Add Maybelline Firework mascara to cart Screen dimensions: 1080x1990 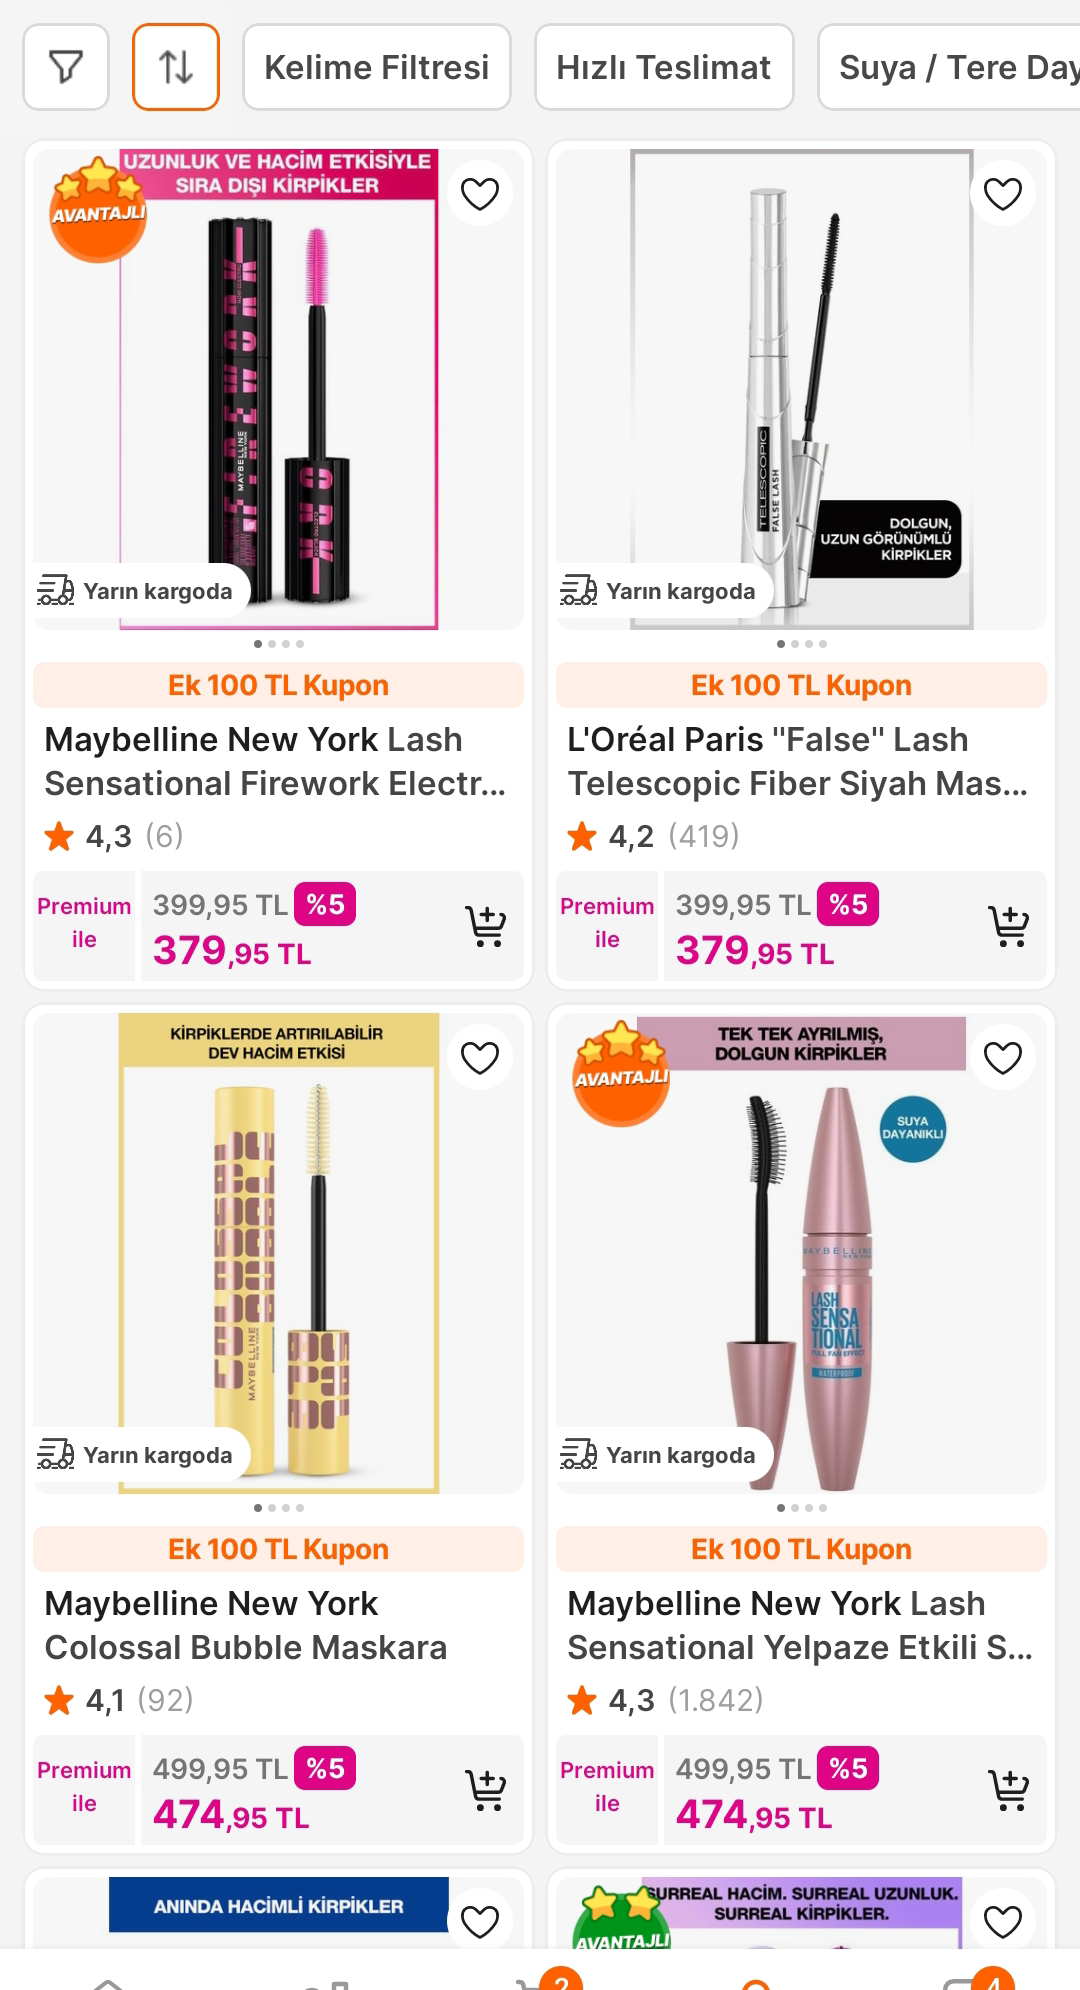486,926
